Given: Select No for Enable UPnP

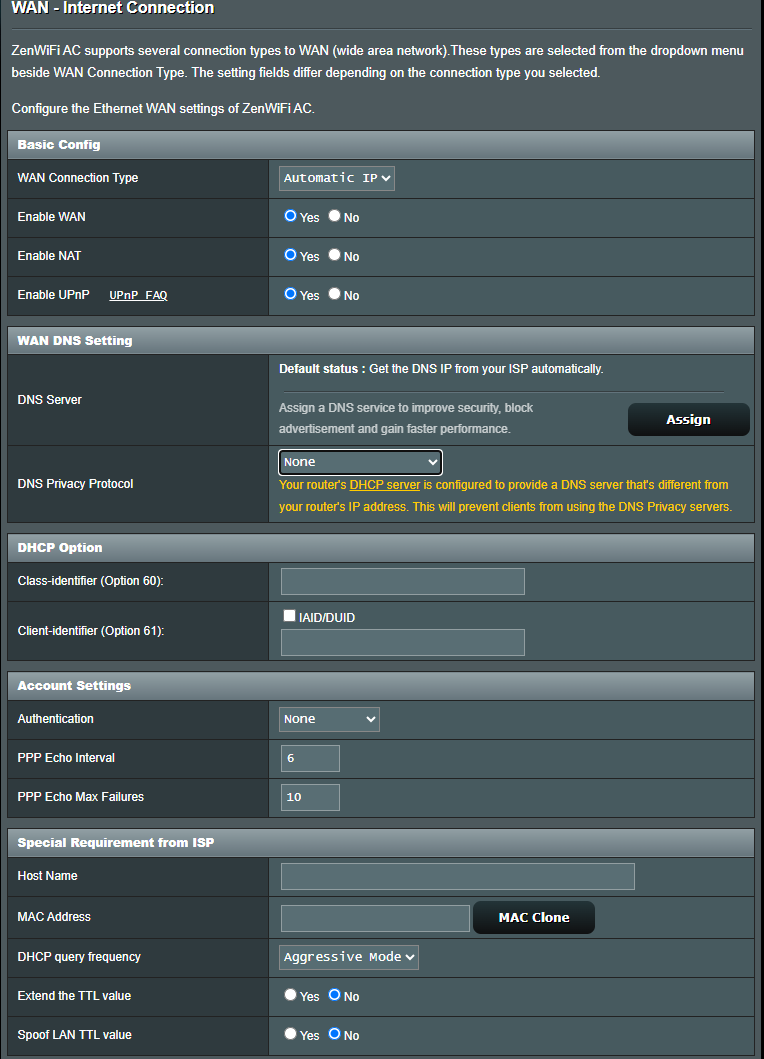Looking at the screenshot, I should (335, 294).
